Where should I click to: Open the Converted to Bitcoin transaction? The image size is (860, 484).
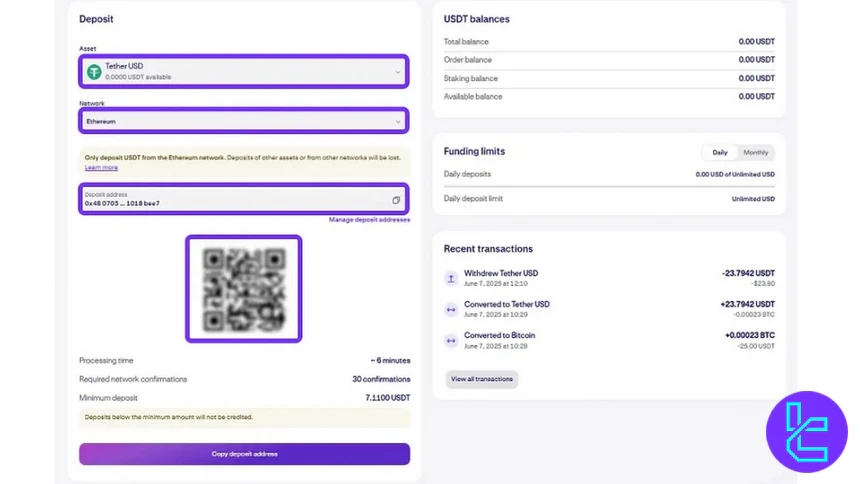pos(609,340)
